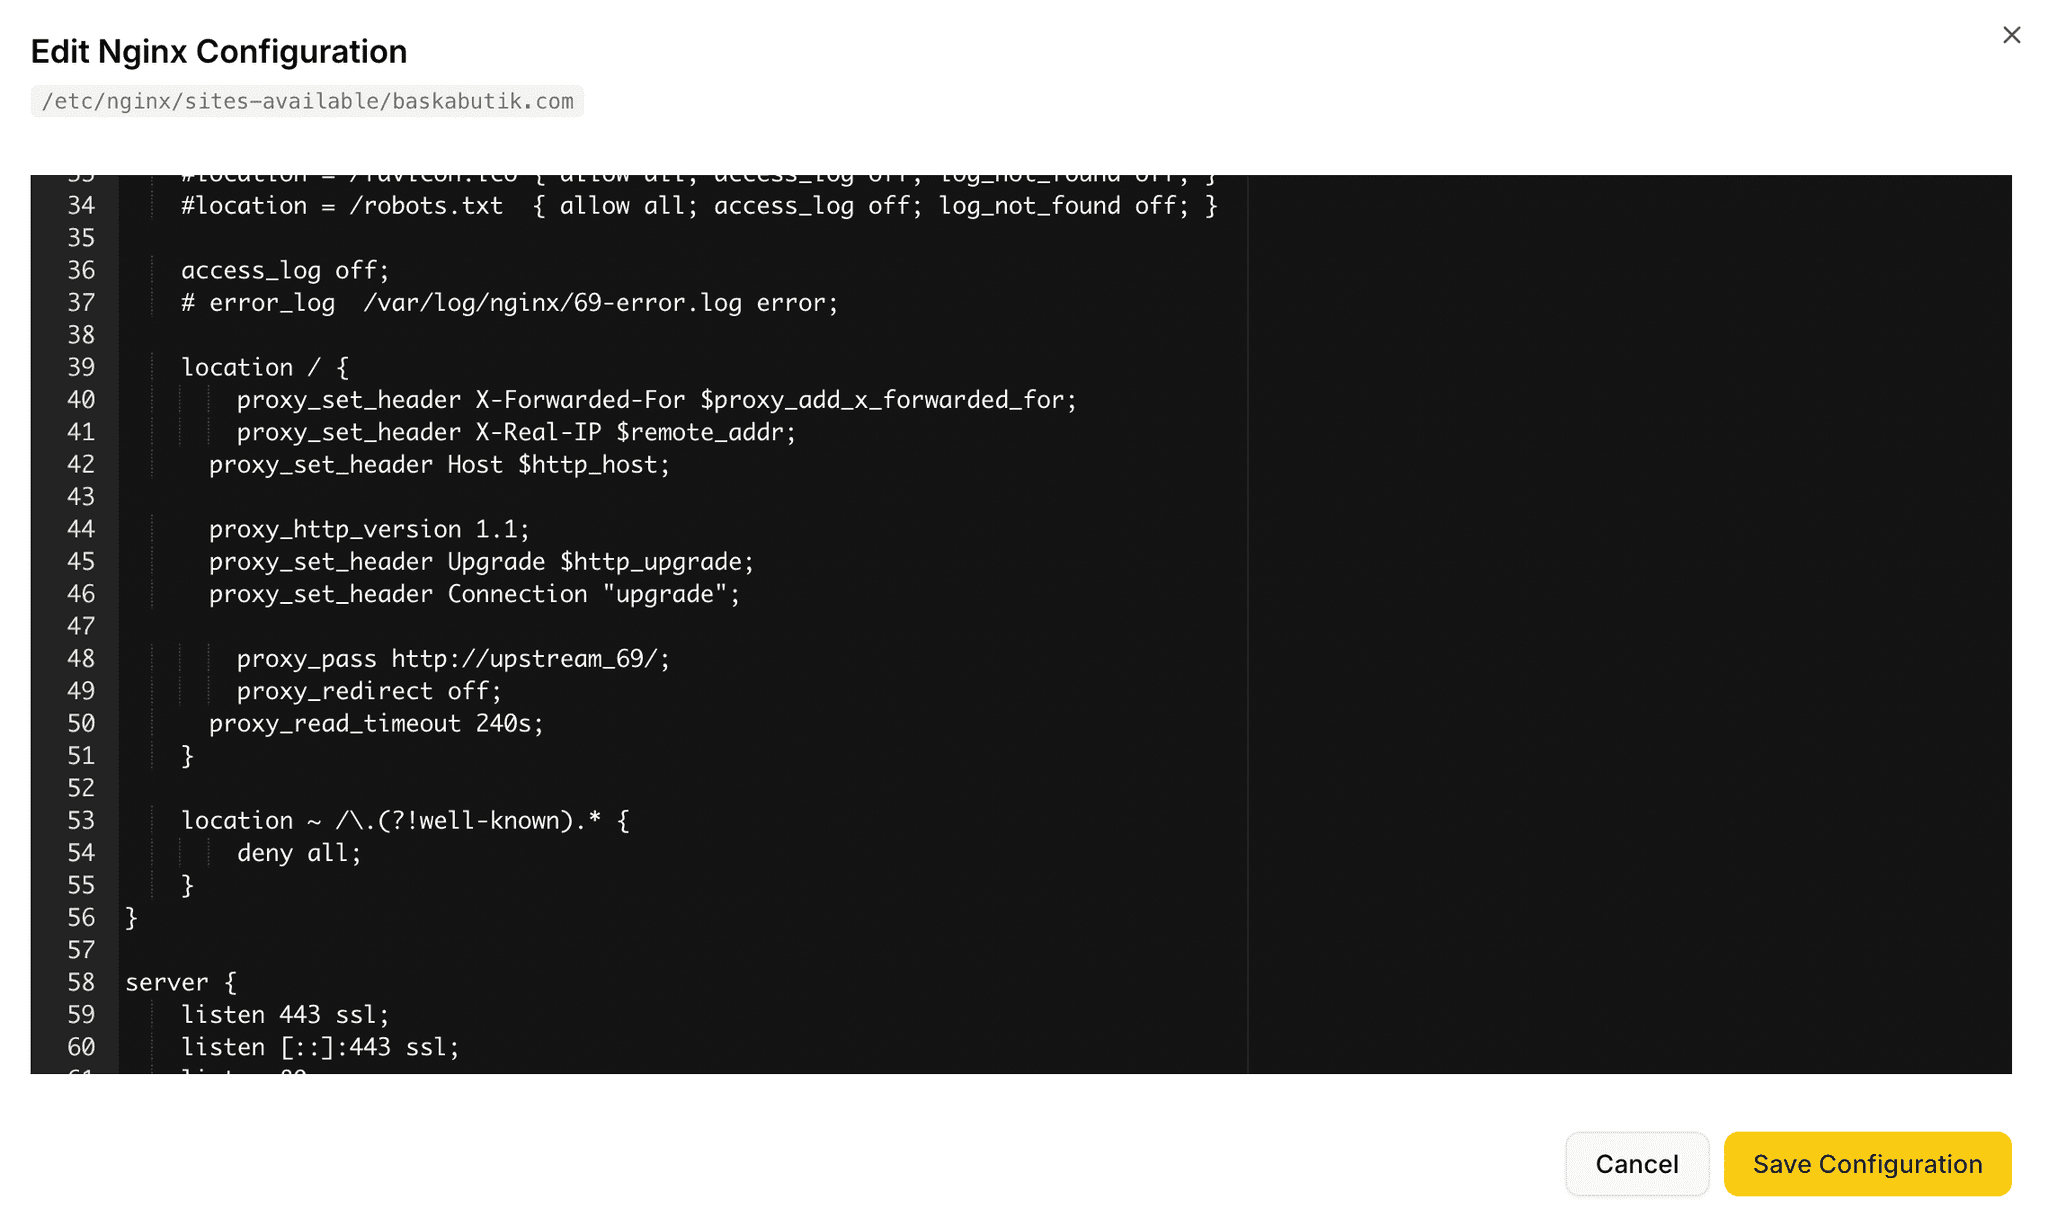Click the commented error_log line
2048x1224 pixels.
tap(508, 302)
